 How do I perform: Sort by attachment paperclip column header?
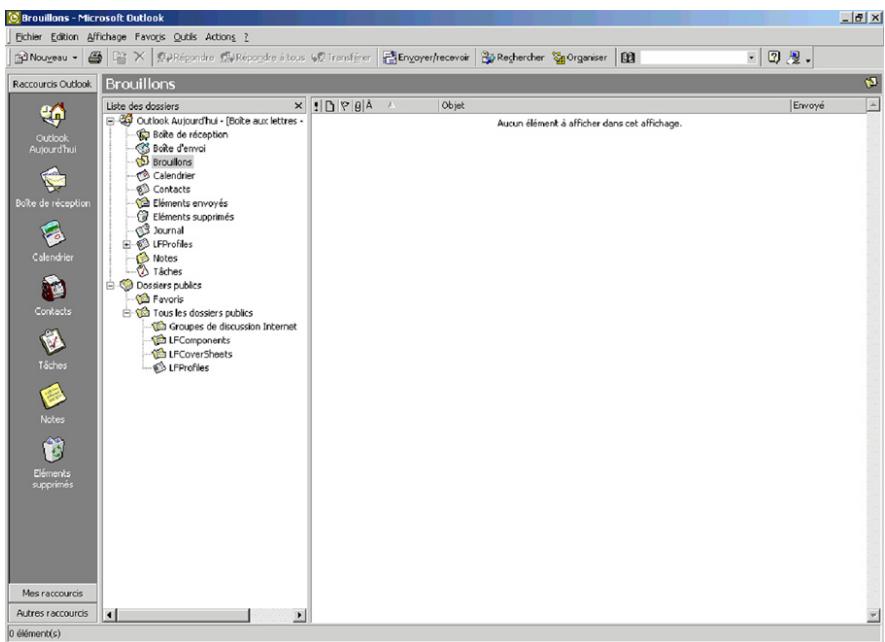358,106
